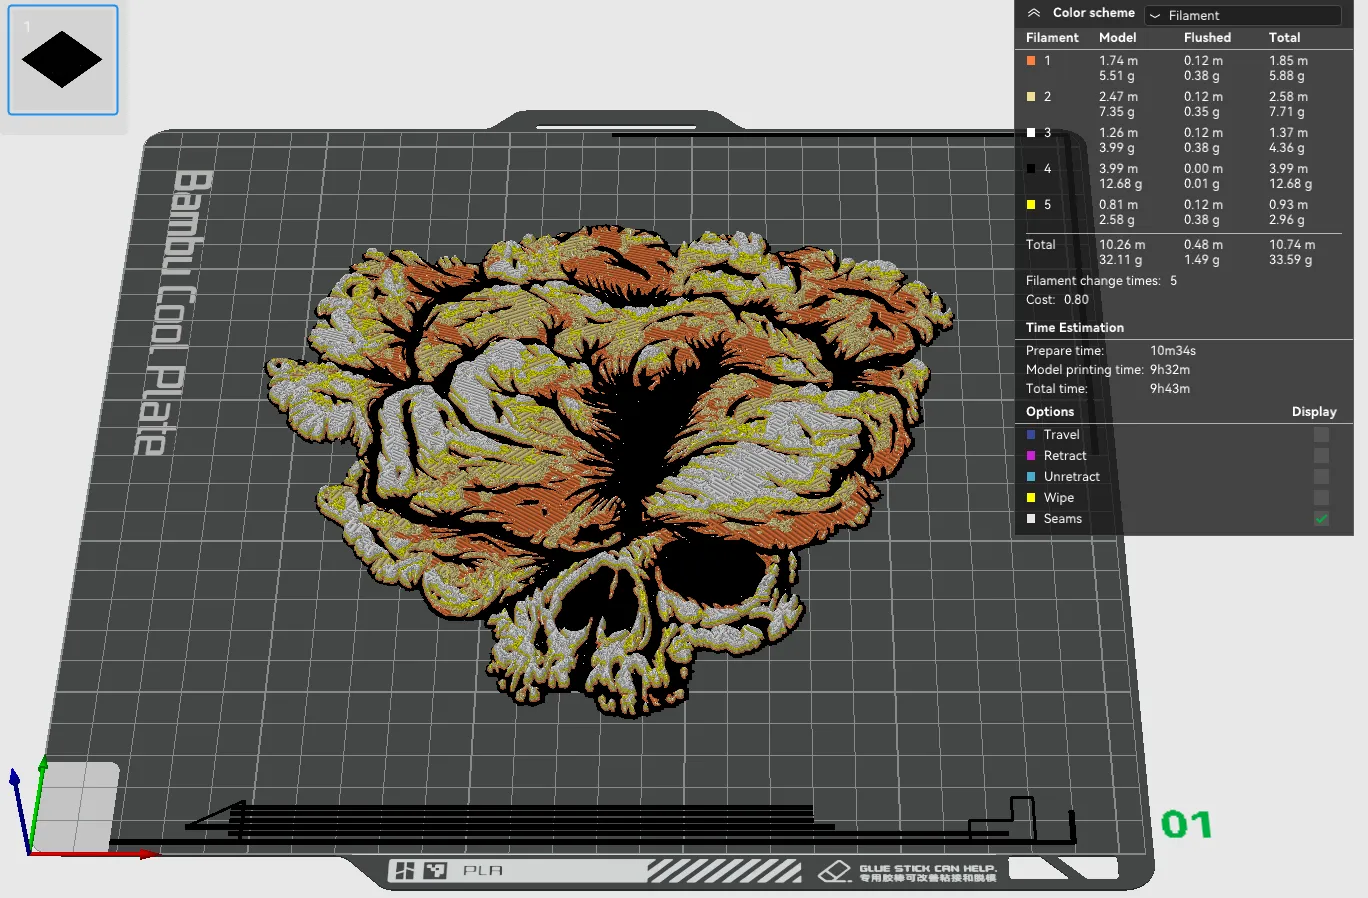Viewport: 1368px width, 898px height.
Task: Click the "10.74 m" grand total length
Action: tap(1292, 245)
